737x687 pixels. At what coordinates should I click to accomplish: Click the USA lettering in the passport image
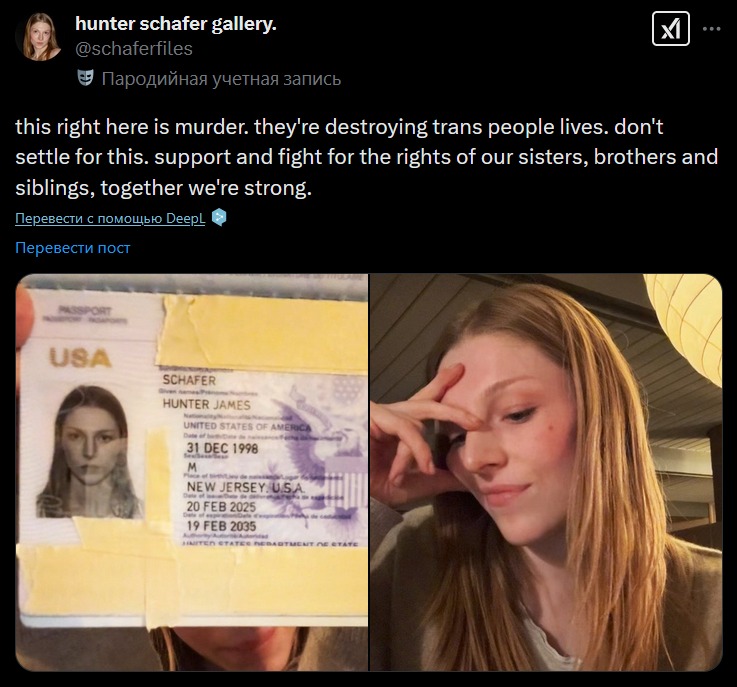[x=80, y=359]
